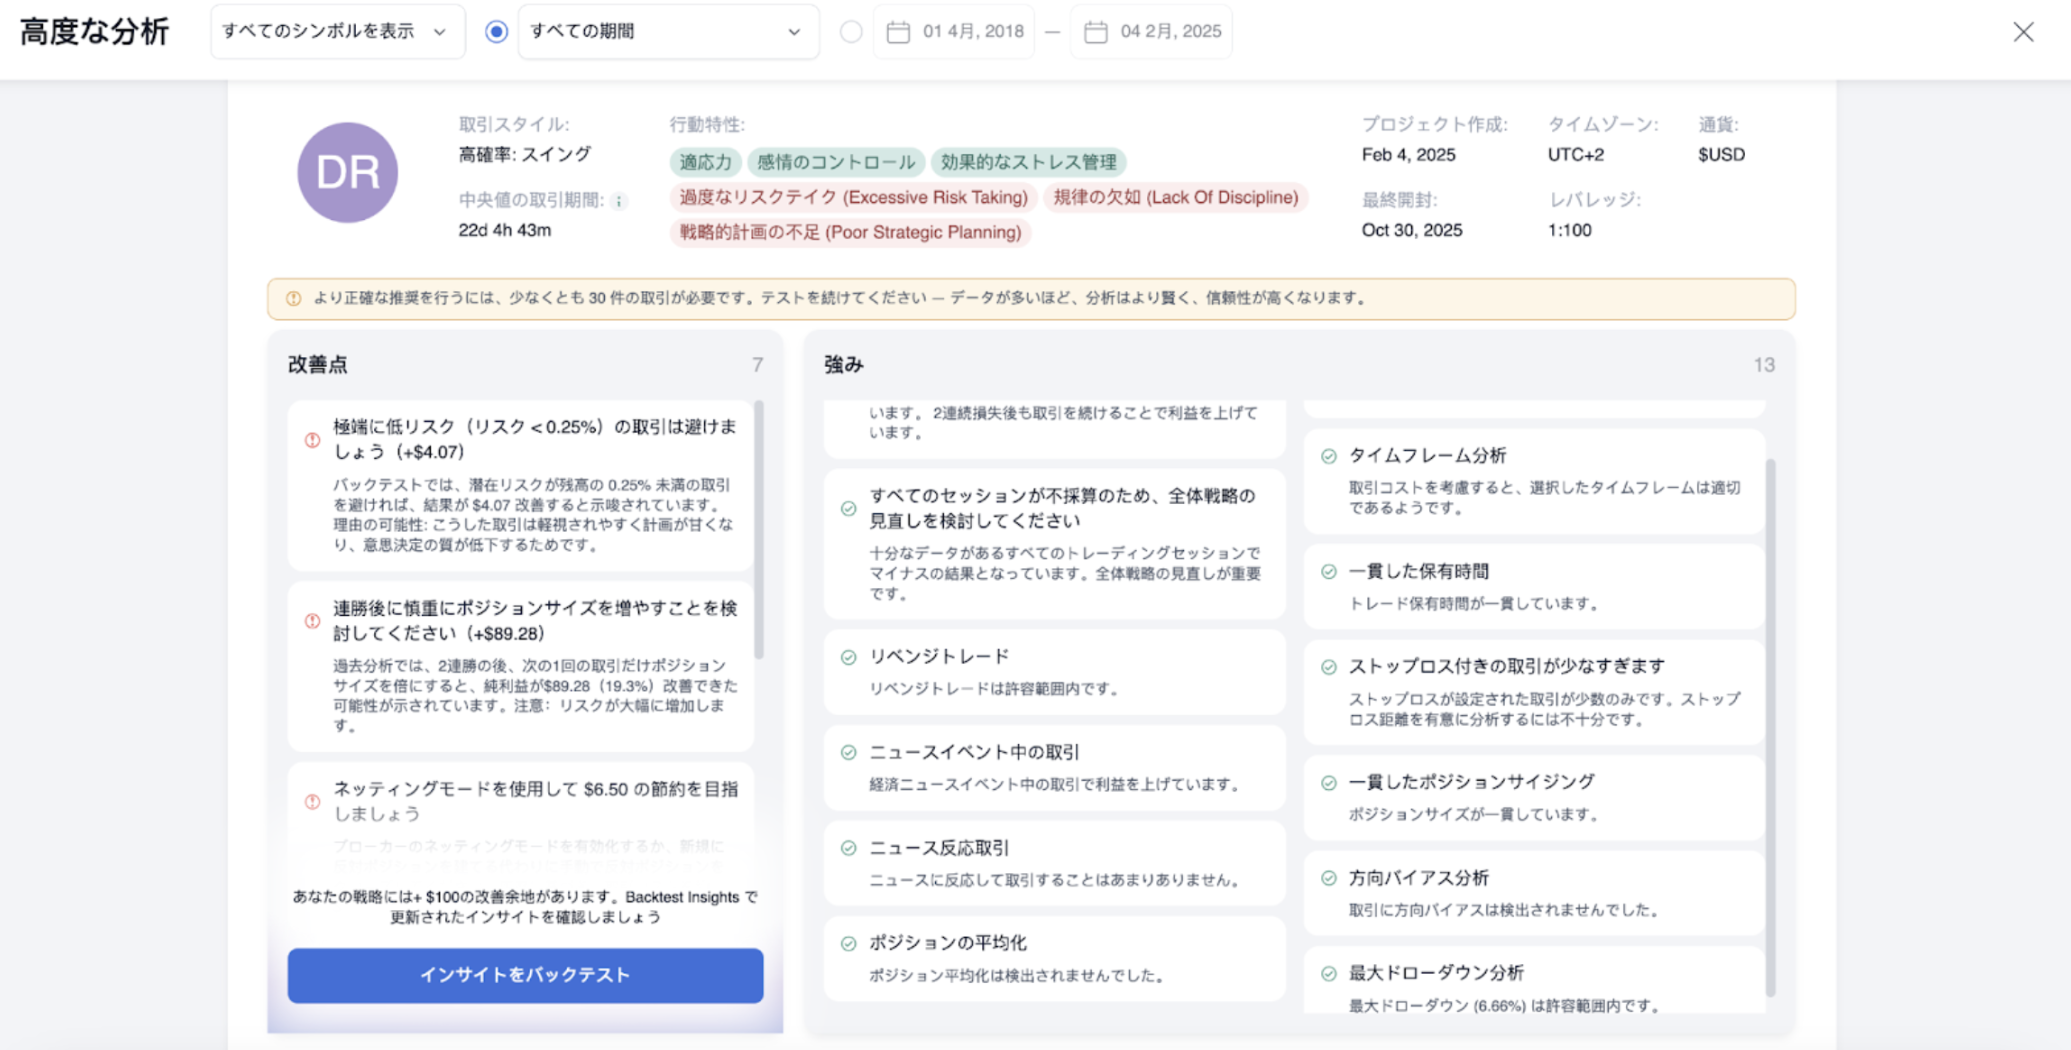Image resolution: width=2071 pixels, height=1050 pixels.
Task: Click the Excessive Risk Taking tag
Action: tap(853, 197)
